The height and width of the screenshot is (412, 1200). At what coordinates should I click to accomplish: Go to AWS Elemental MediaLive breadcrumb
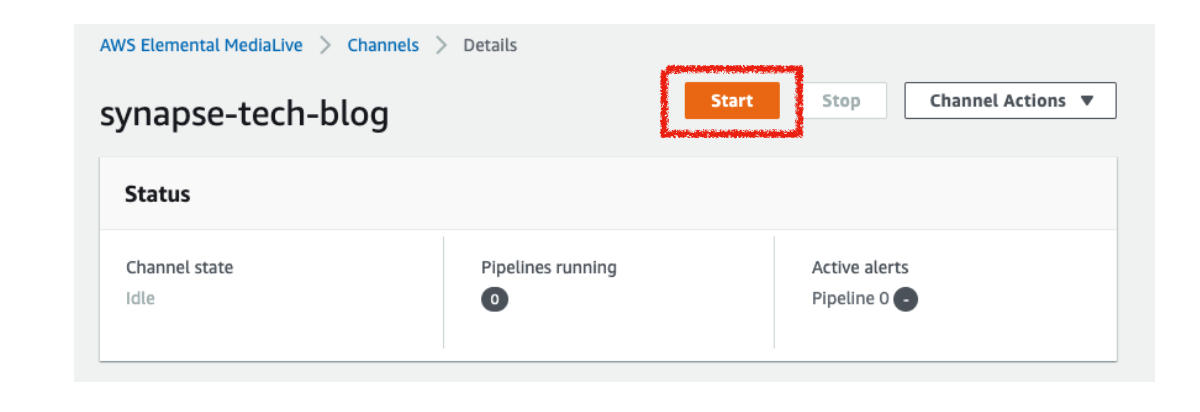pyautogui.click(x=201, y=46)
